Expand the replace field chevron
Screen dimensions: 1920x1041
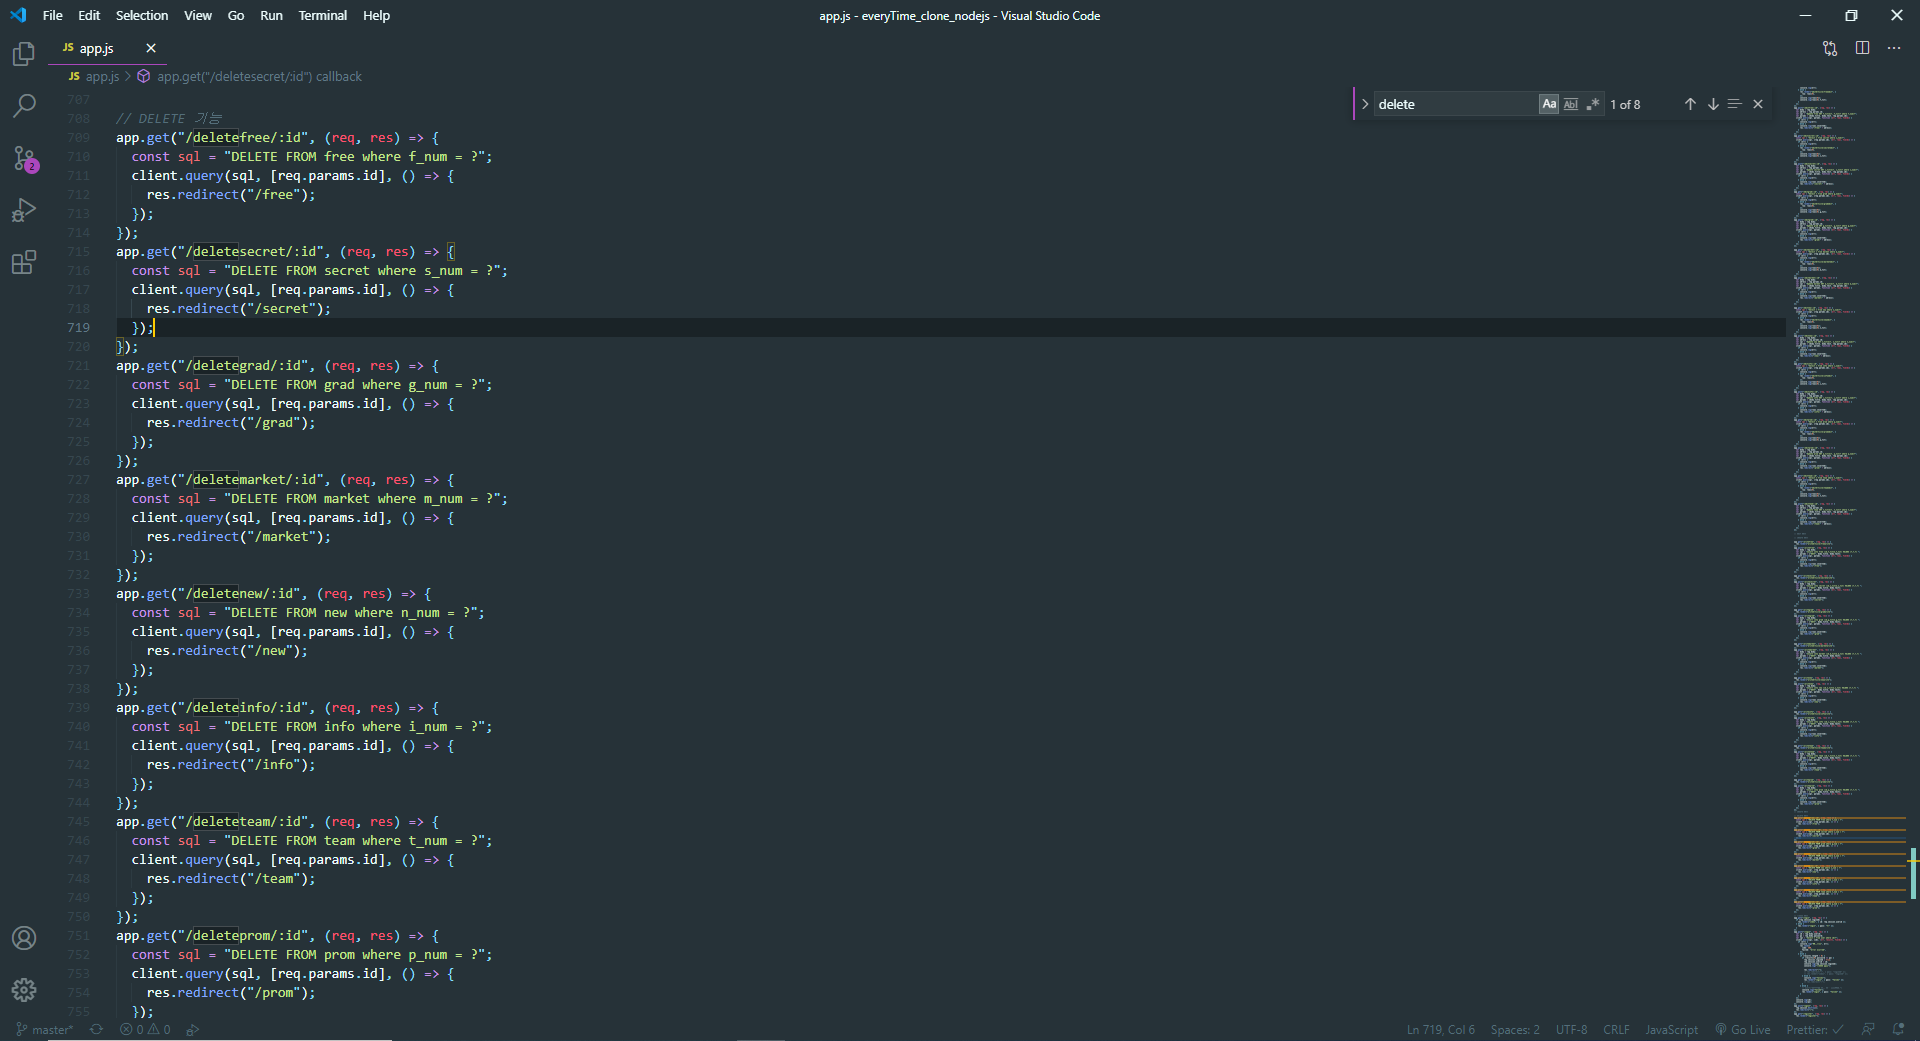click(x=1364, y=103)
